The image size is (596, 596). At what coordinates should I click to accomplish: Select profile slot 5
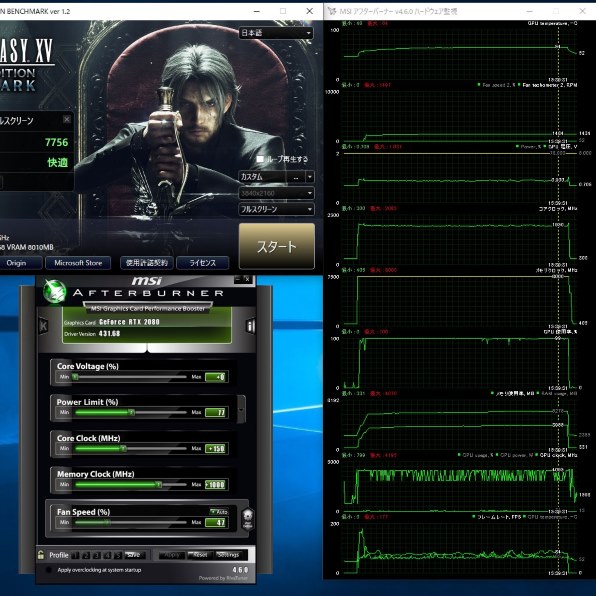point(118,555)
